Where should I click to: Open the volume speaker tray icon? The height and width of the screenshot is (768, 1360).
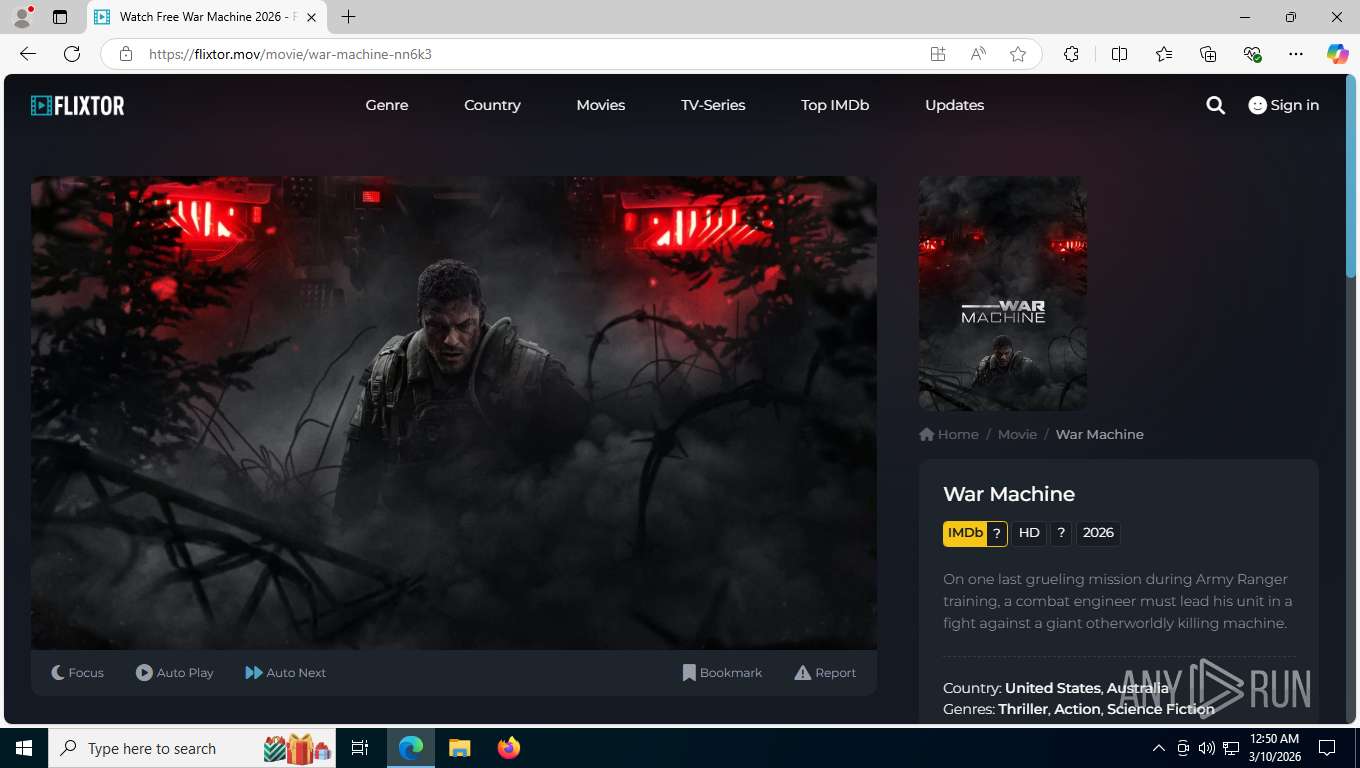pos(1207,748)
